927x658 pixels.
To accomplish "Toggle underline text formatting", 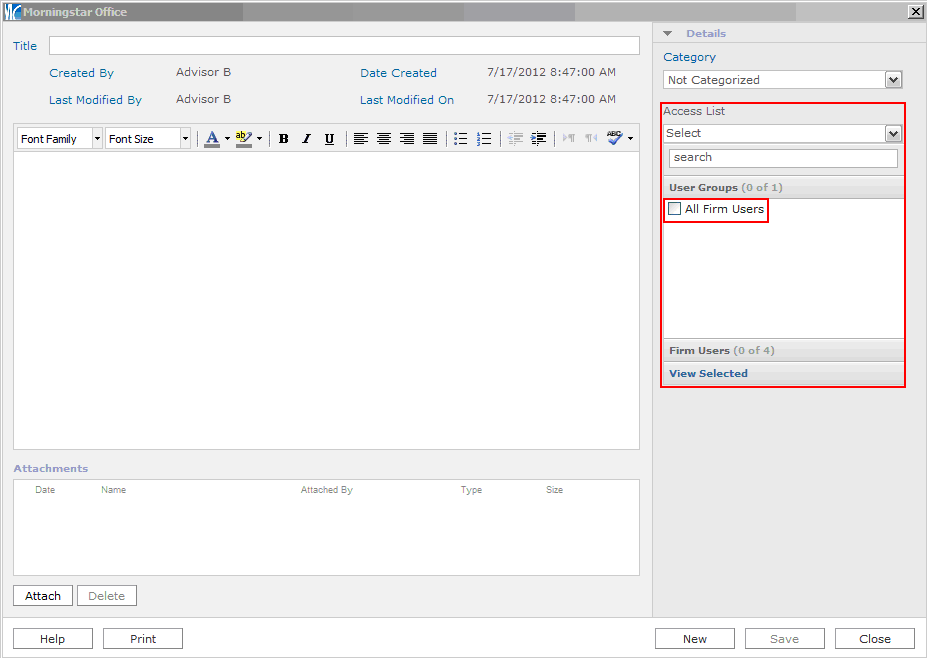I will click(x=329, y=139).
